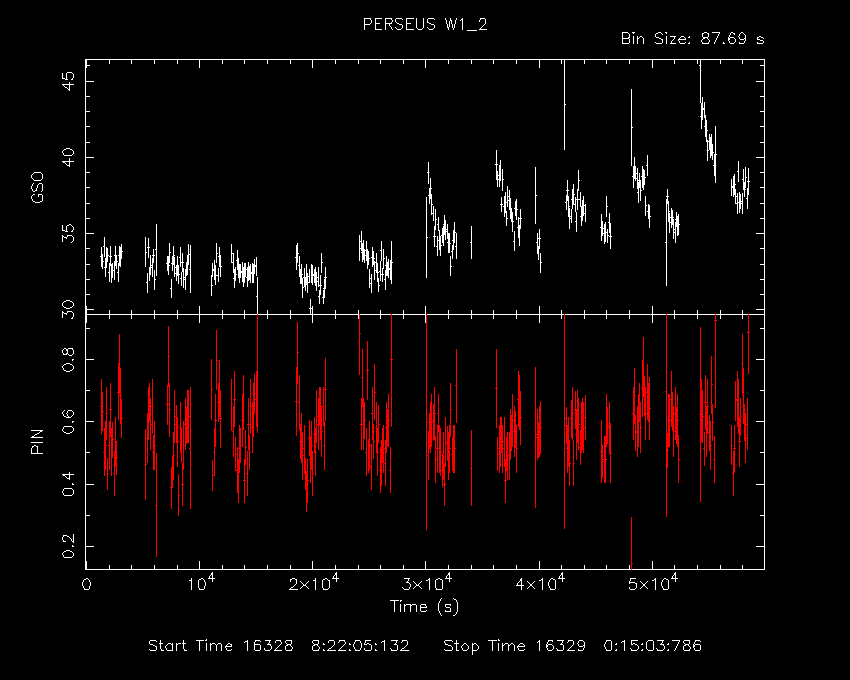Click the "Time (s)" x-axis label

pyautogui.click(x=424, y=606)
